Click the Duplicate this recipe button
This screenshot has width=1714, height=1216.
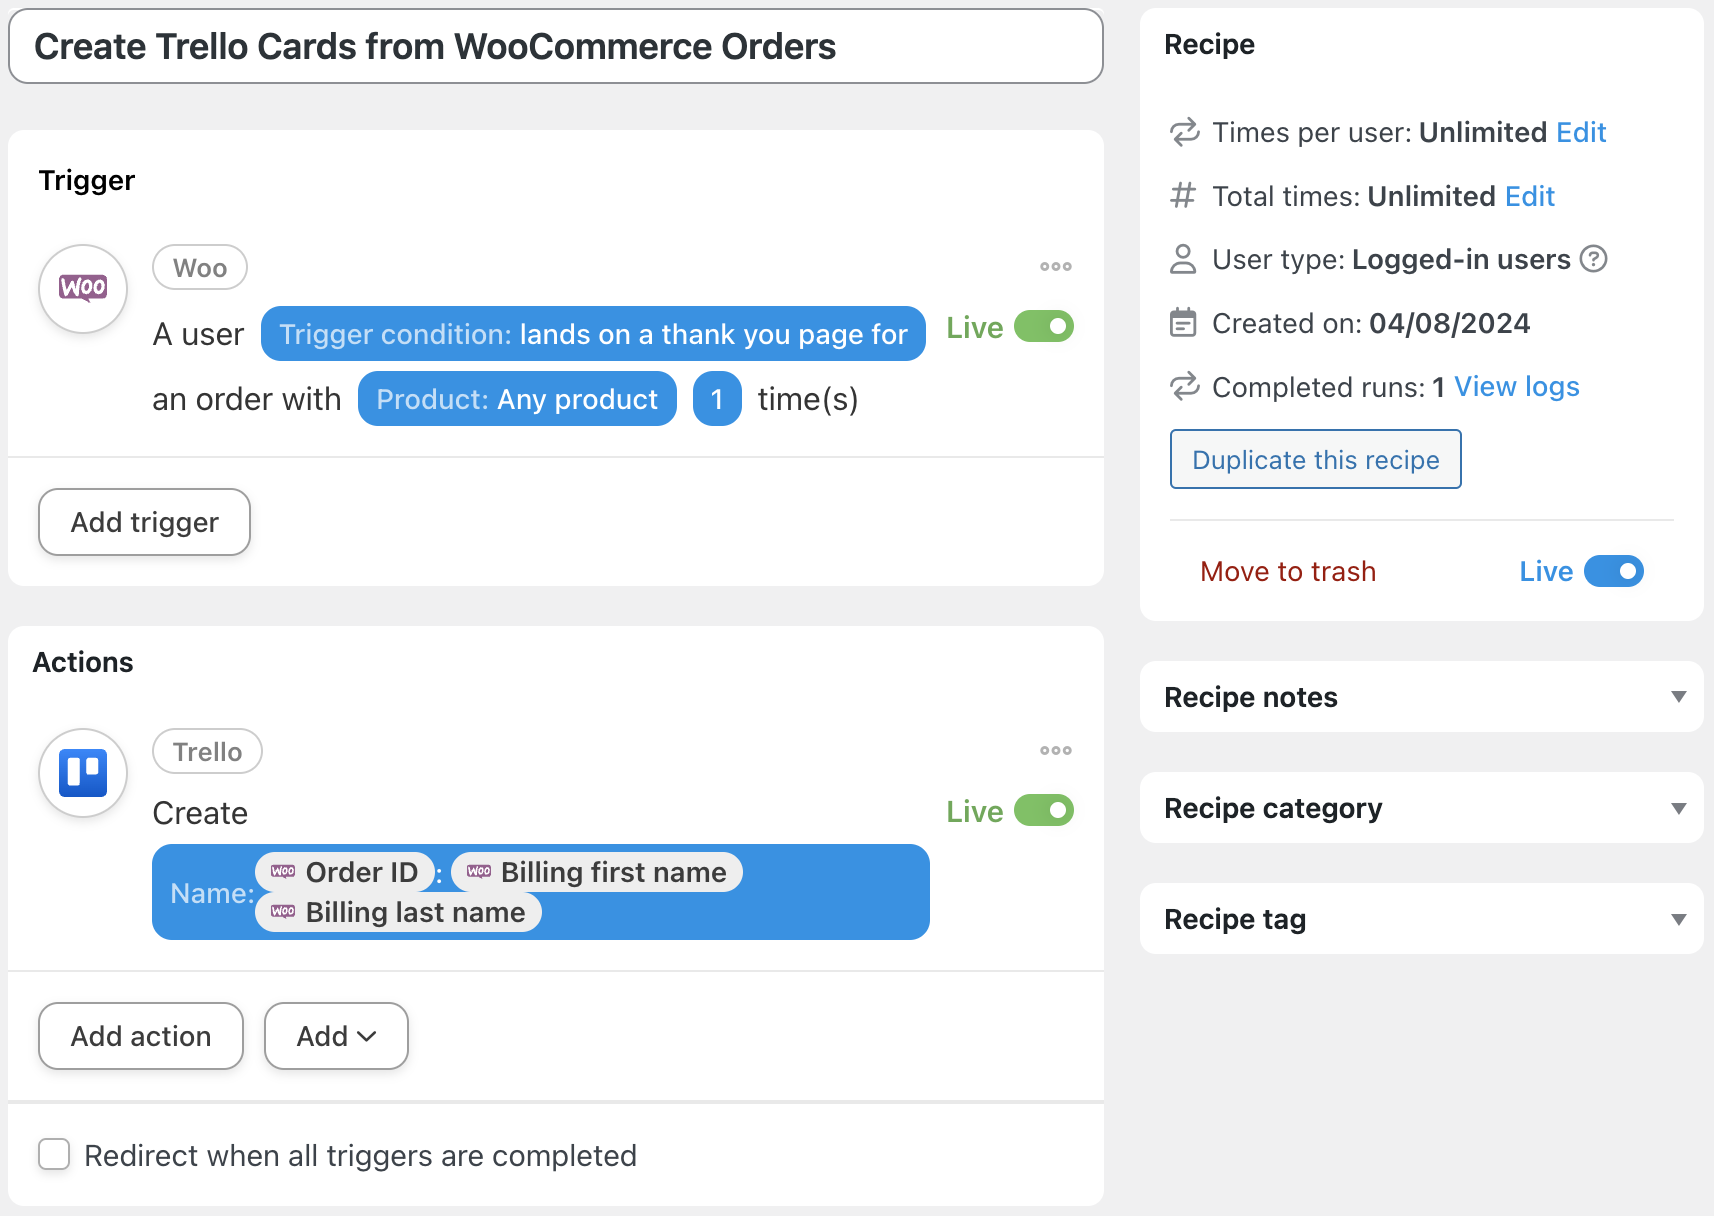(1315, 459)
